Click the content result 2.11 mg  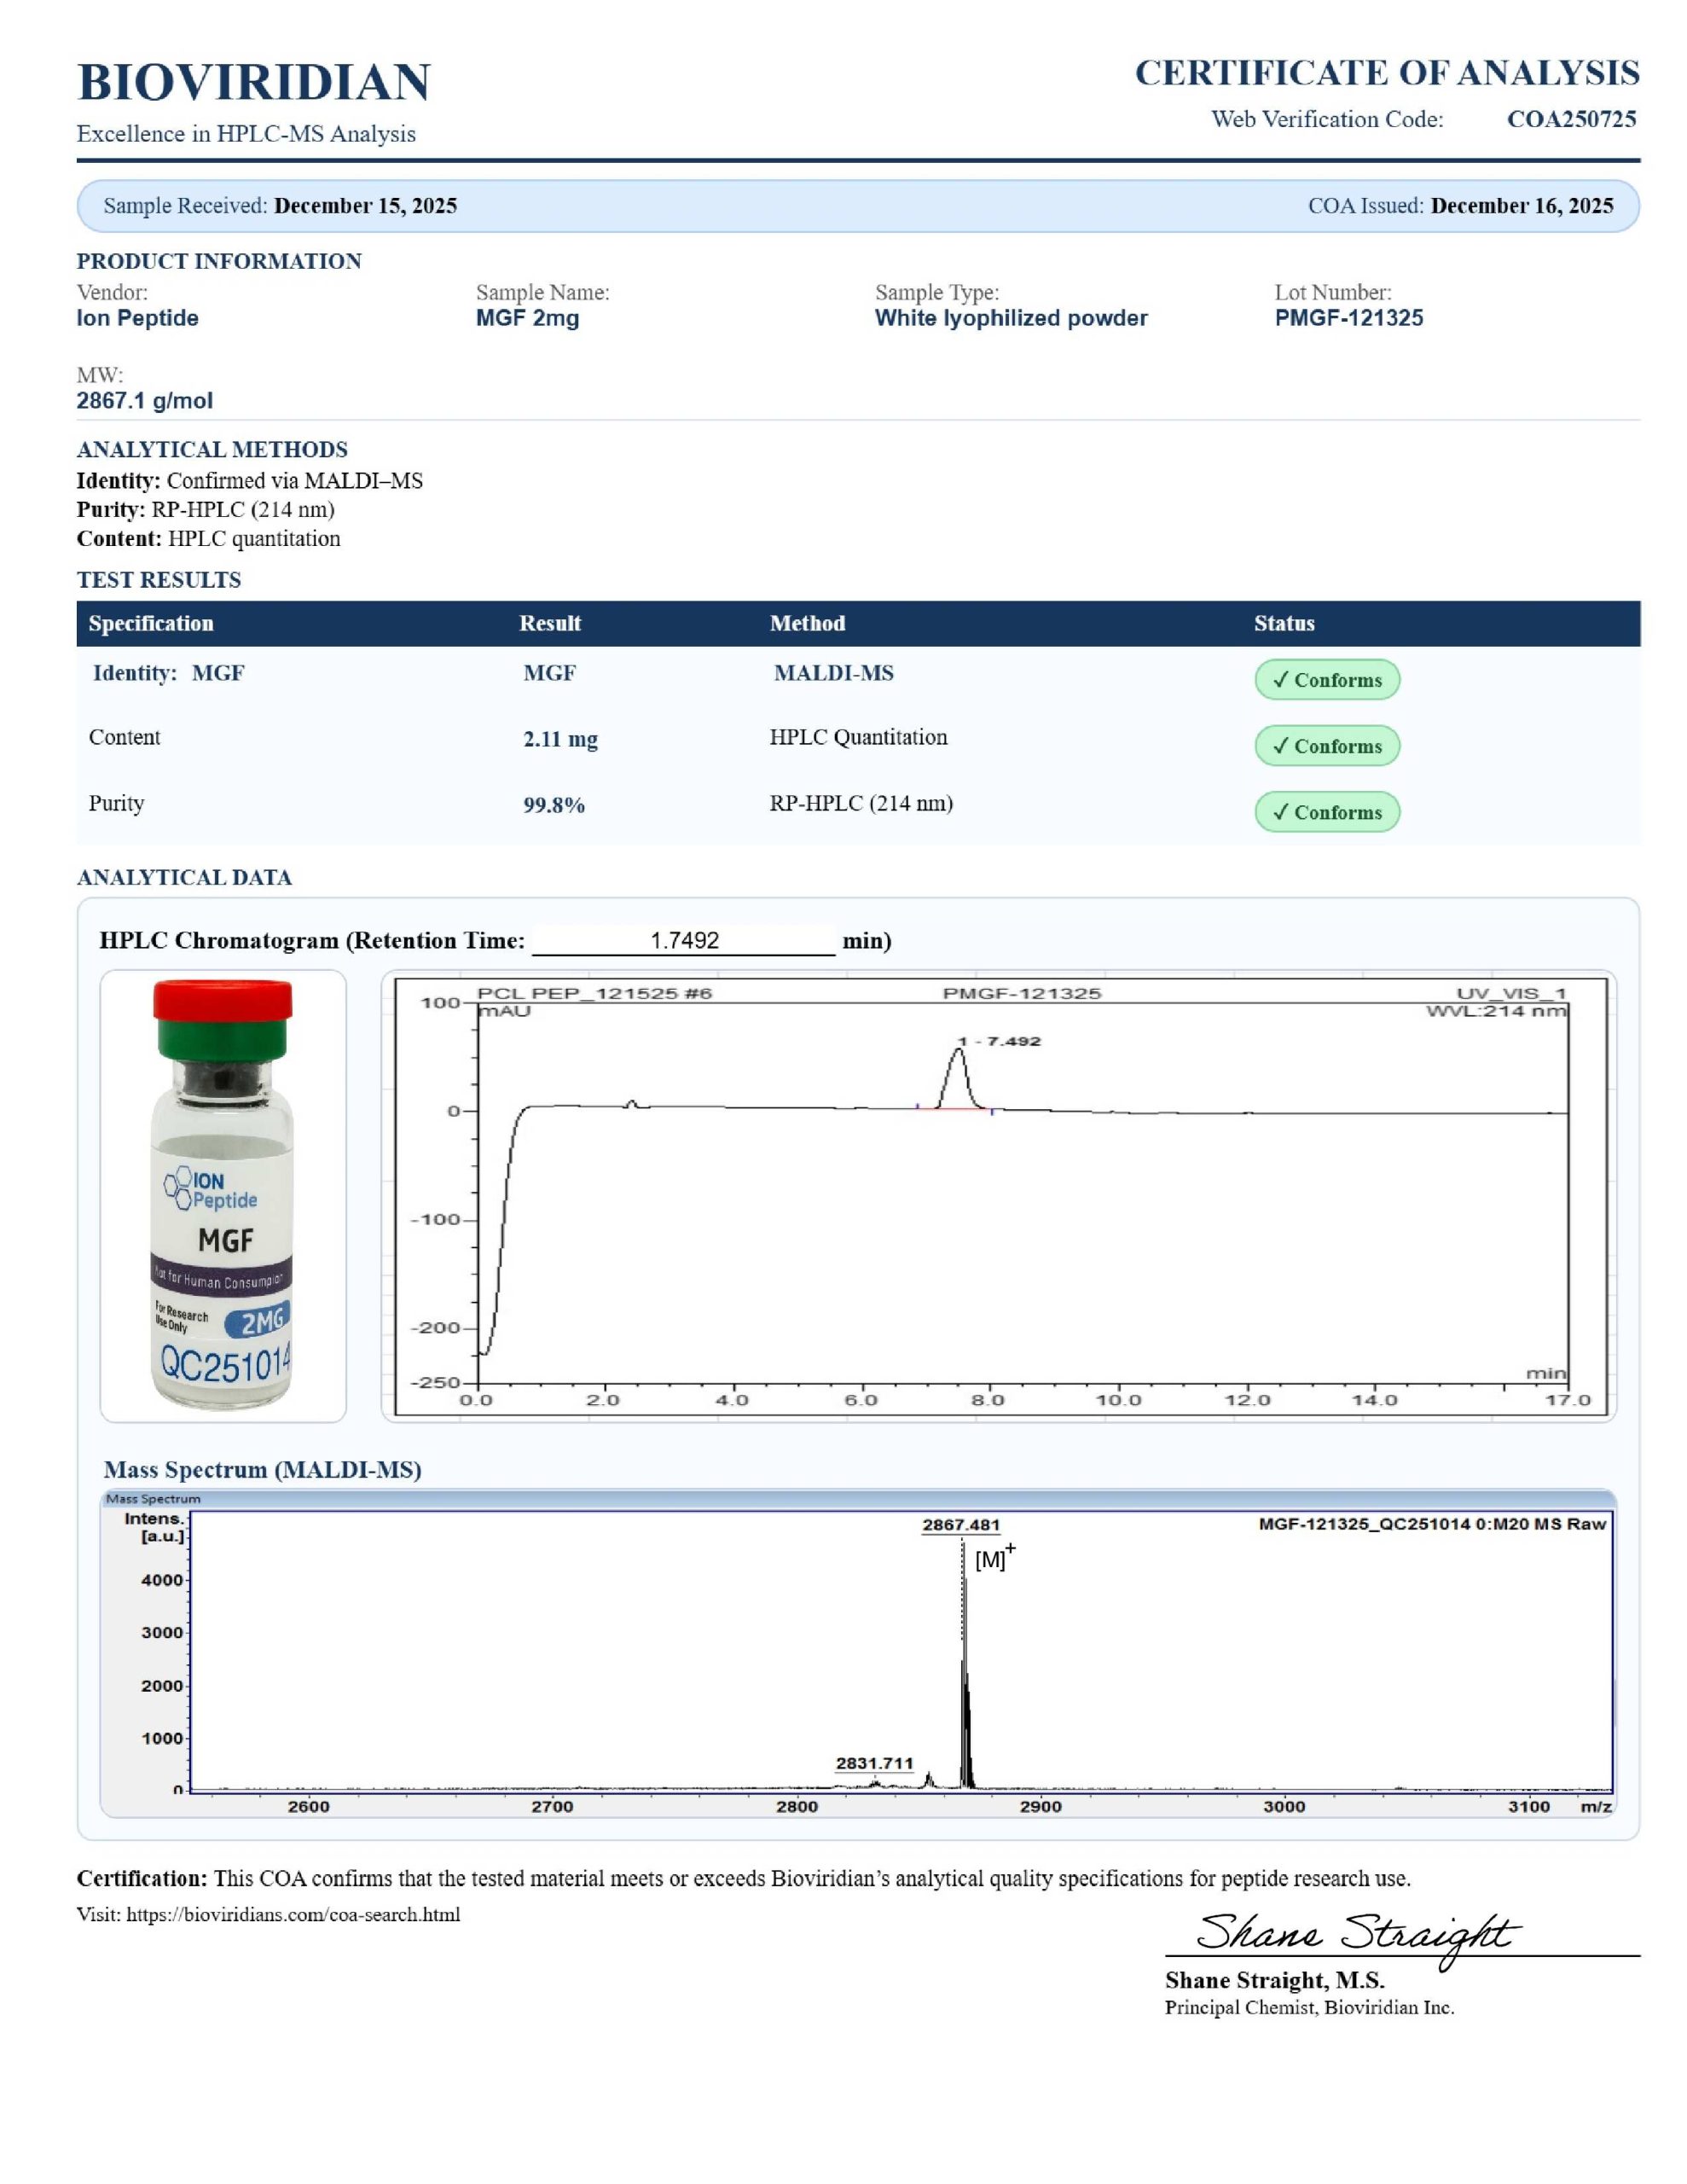(560, 739)
